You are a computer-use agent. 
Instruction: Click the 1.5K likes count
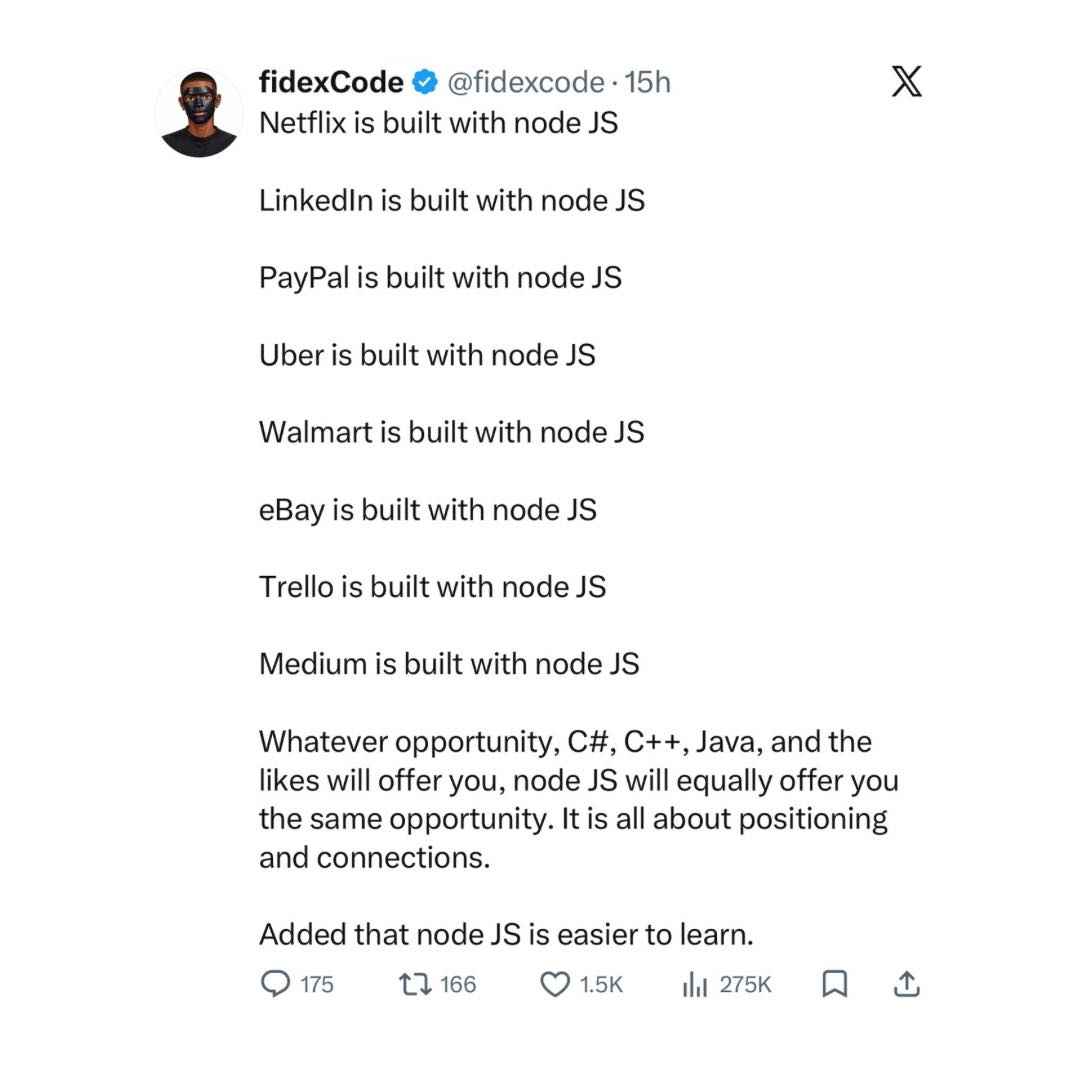(x=601, y=985)
